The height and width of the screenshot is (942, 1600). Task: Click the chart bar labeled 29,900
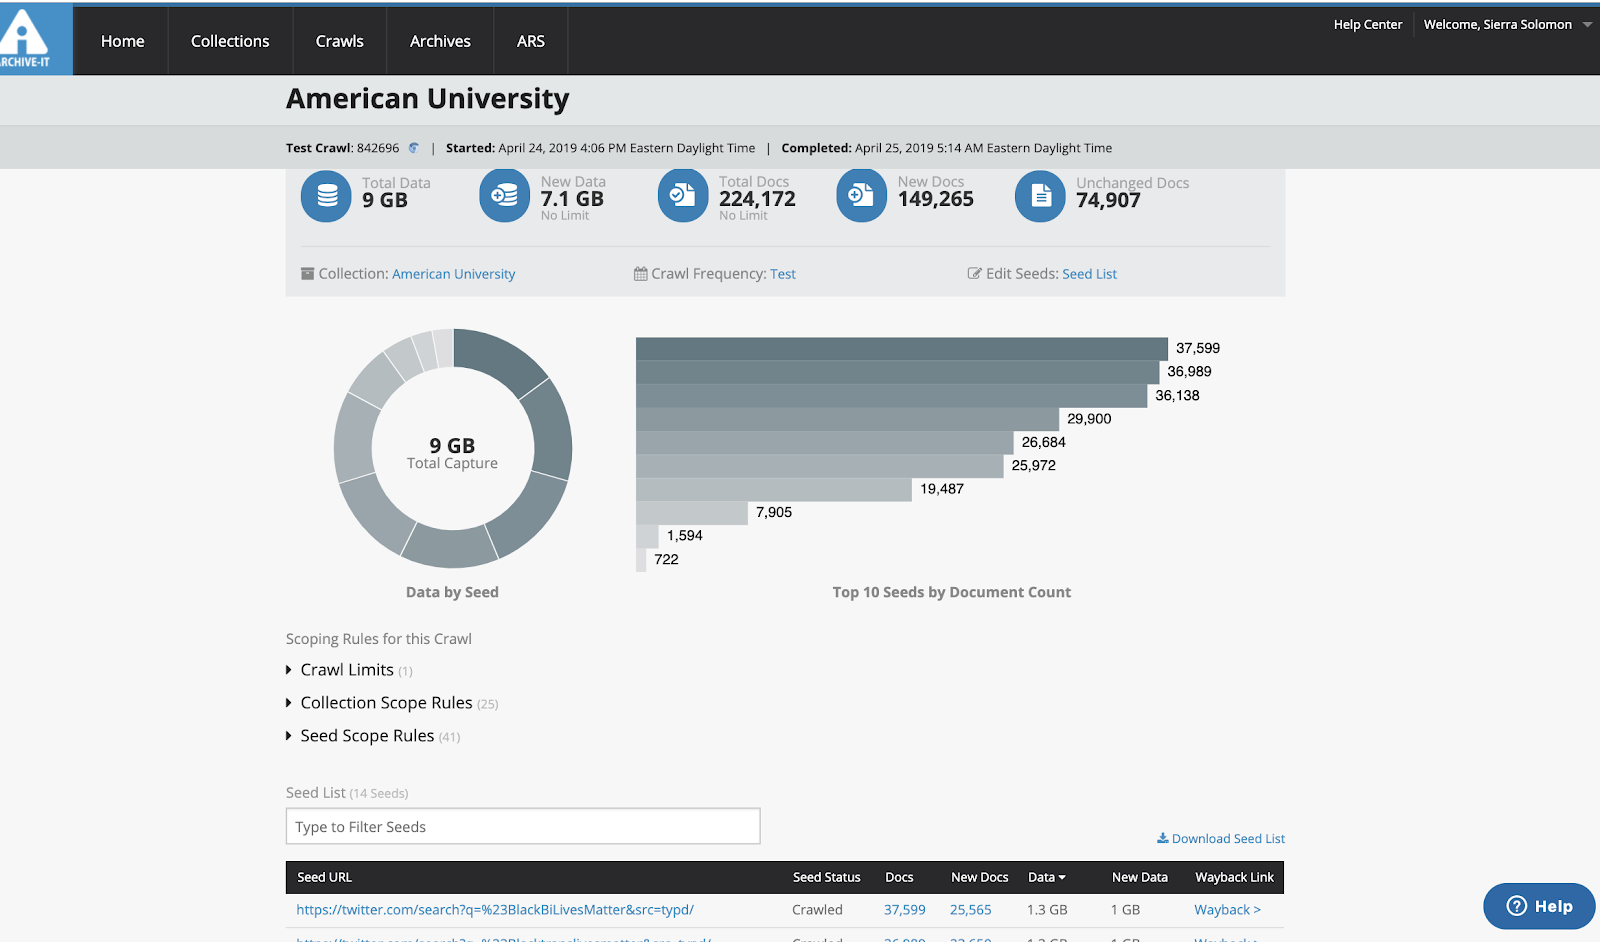[847, 419]
